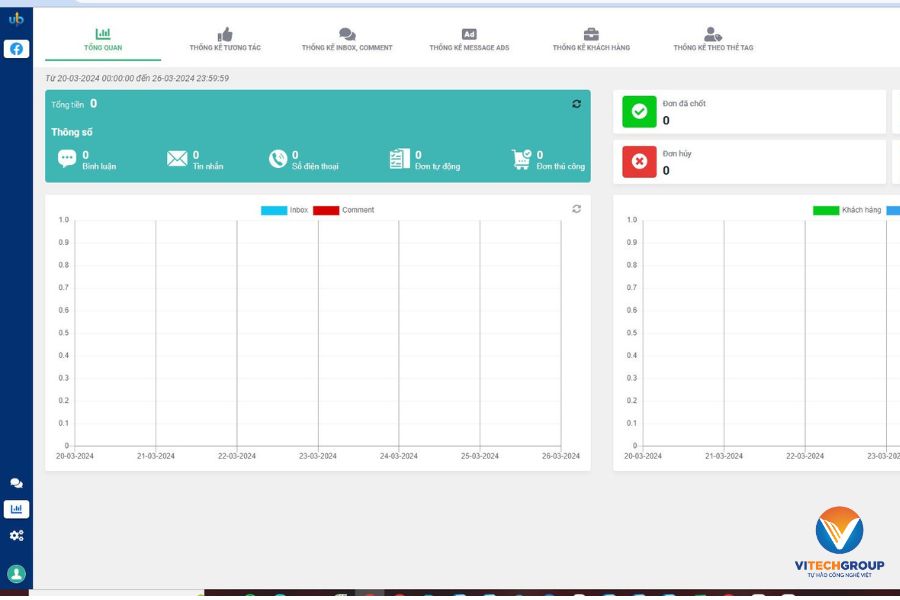The height and width of the screenshot is (600, 900).
Task: Click the thumbs-up Thống kê tương tác icon
Action: pyautogui.click(x=225, y=34)
